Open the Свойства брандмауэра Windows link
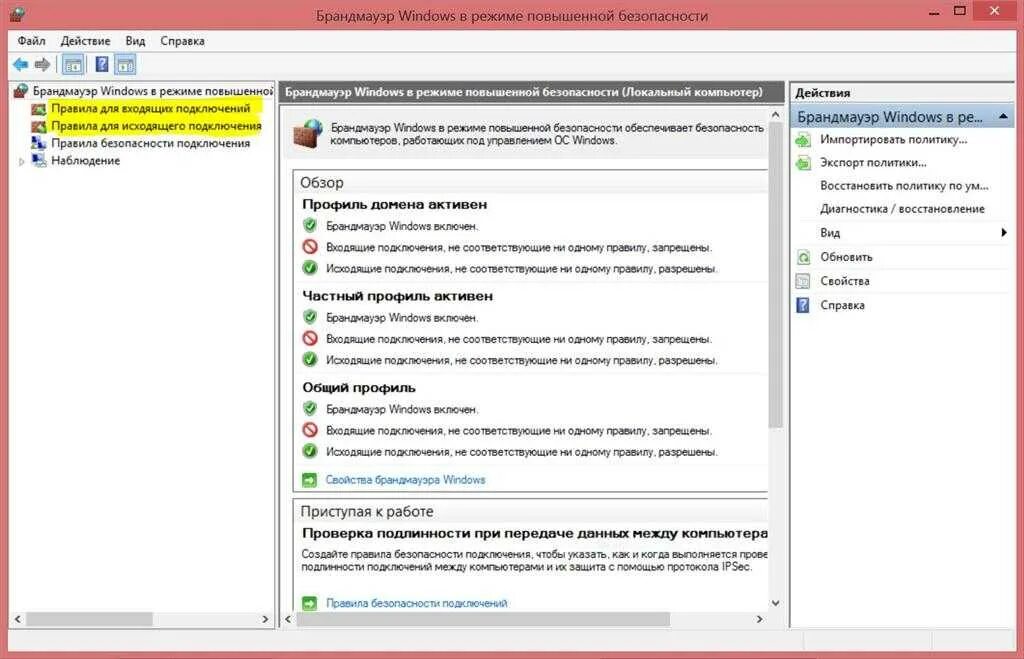This screenshot has height=659, width=1024. (x=406, y=480)
